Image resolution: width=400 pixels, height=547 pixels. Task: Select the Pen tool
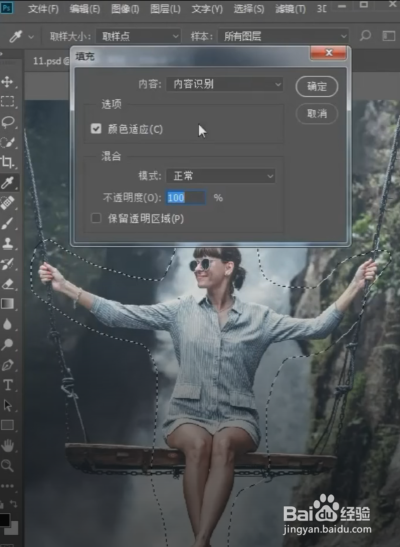coord(7,365)
